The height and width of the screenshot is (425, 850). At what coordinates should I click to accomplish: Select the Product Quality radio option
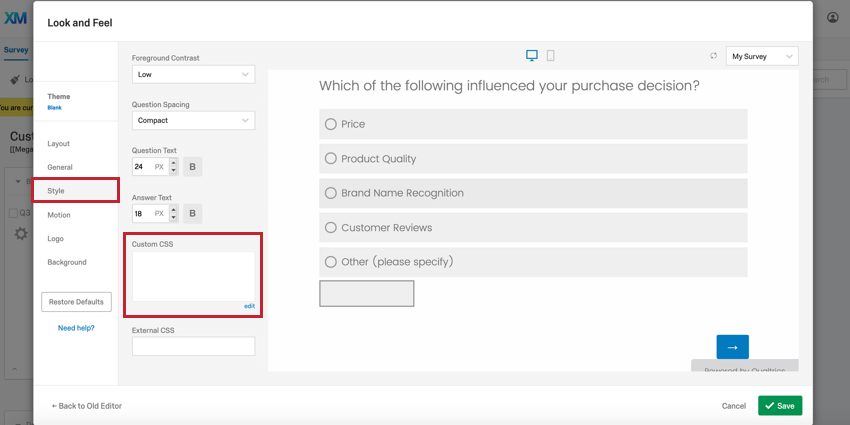click(x=330, y=158)
